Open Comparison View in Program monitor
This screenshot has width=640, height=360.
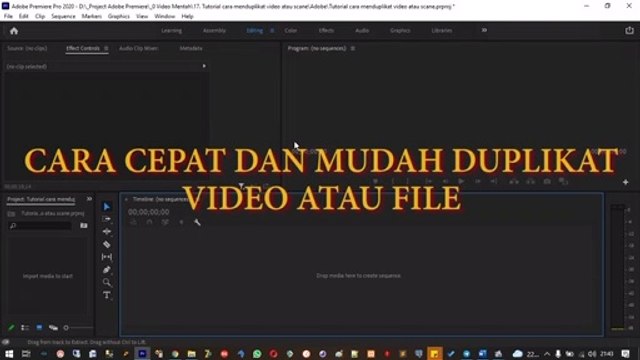[x=564, y=181]
